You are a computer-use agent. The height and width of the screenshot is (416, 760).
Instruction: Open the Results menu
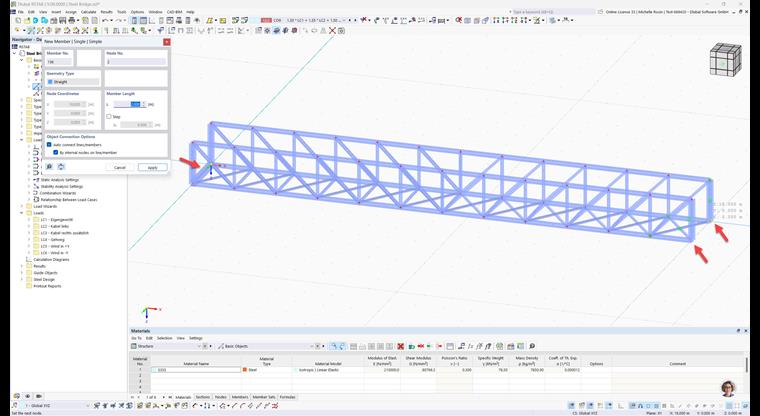point(107,12)
